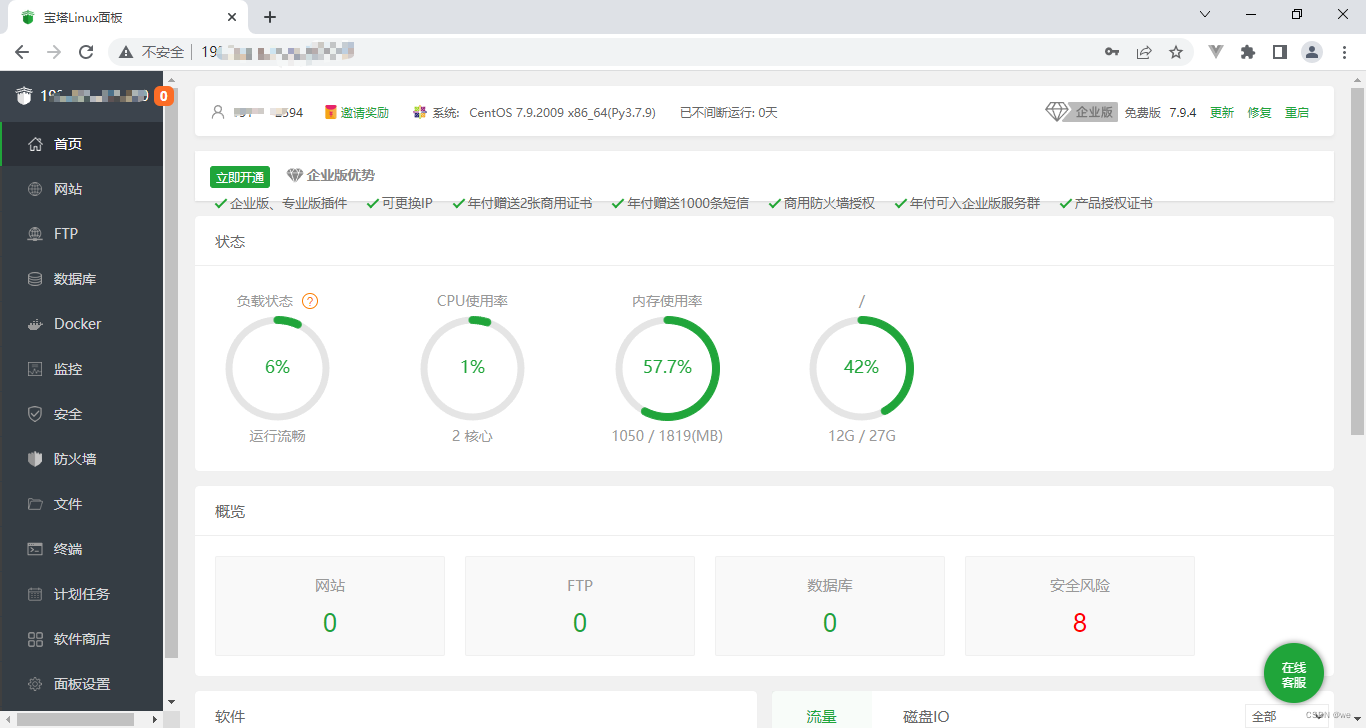Click the 网站 overview card

coord(330,606)
